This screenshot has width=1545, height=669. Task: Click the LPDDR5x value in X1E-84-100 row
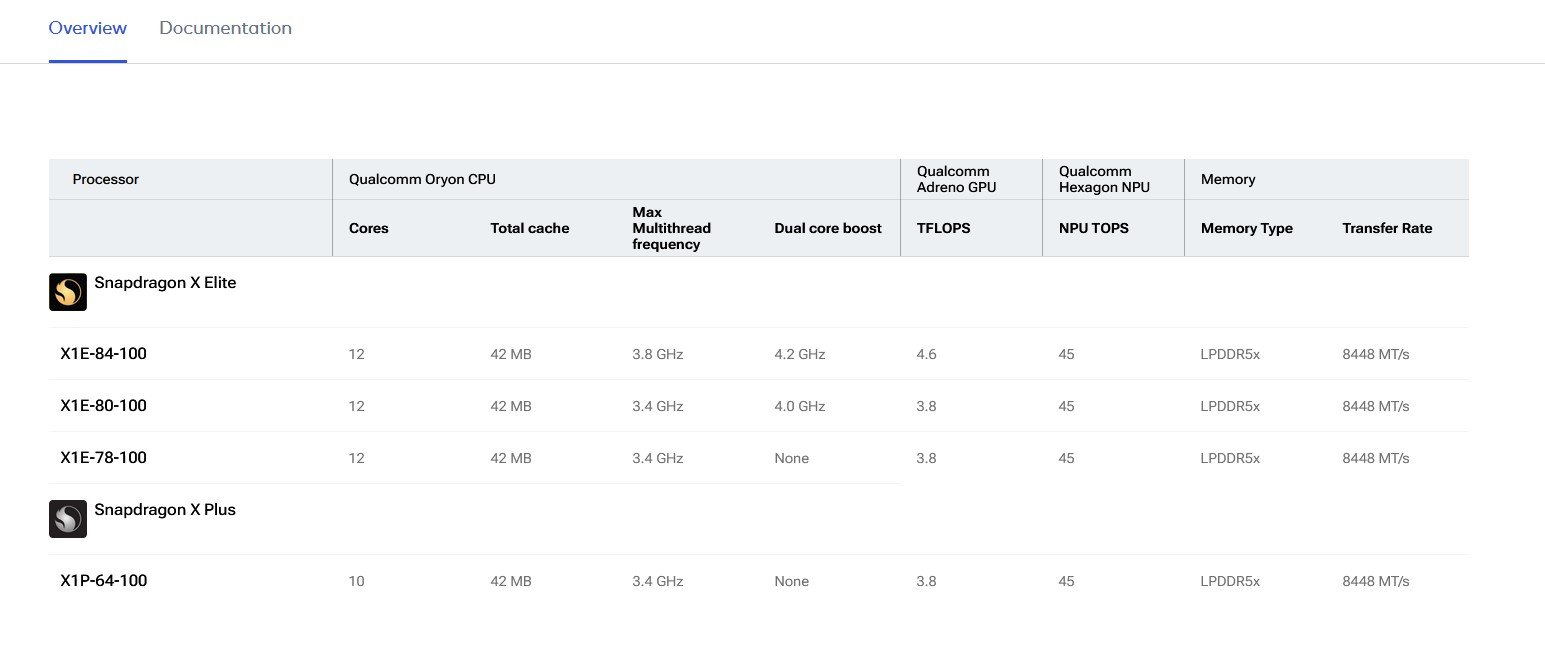(1231, 354)
